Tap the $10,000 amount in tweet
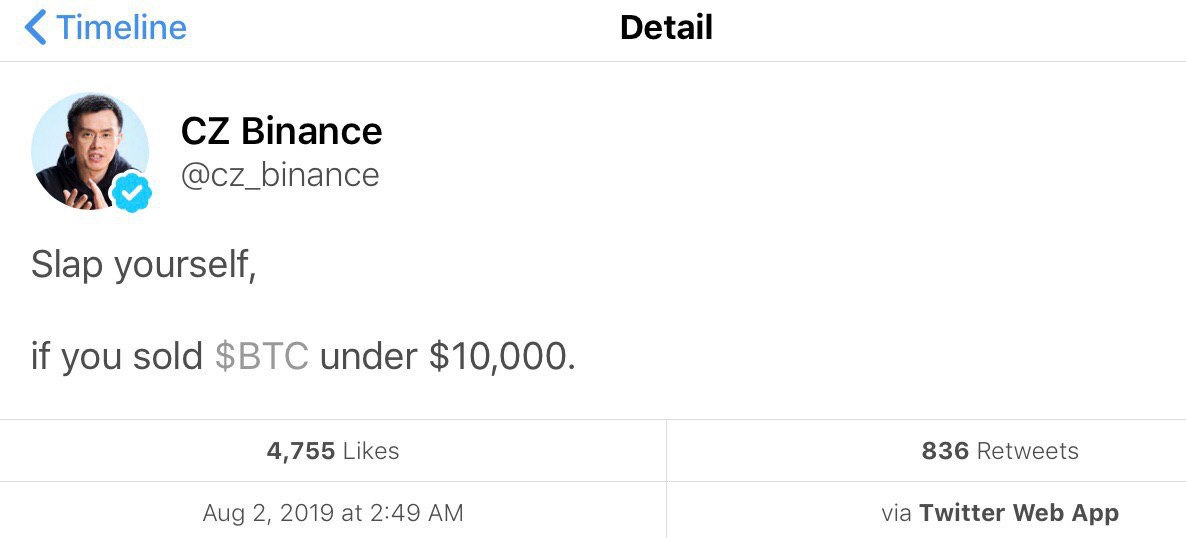 (x=501, y=357)
